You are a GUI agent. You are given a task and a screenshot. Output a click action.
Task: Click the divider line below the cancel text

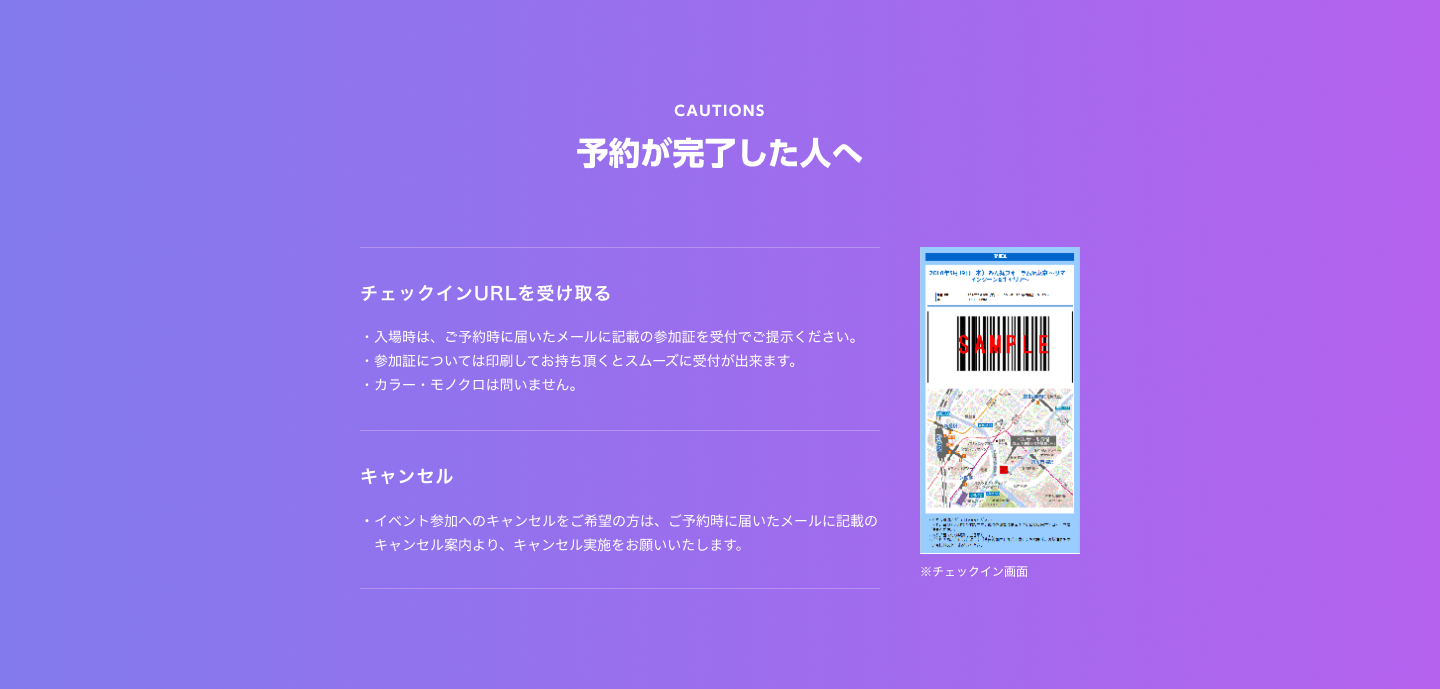tap(620, 589)
